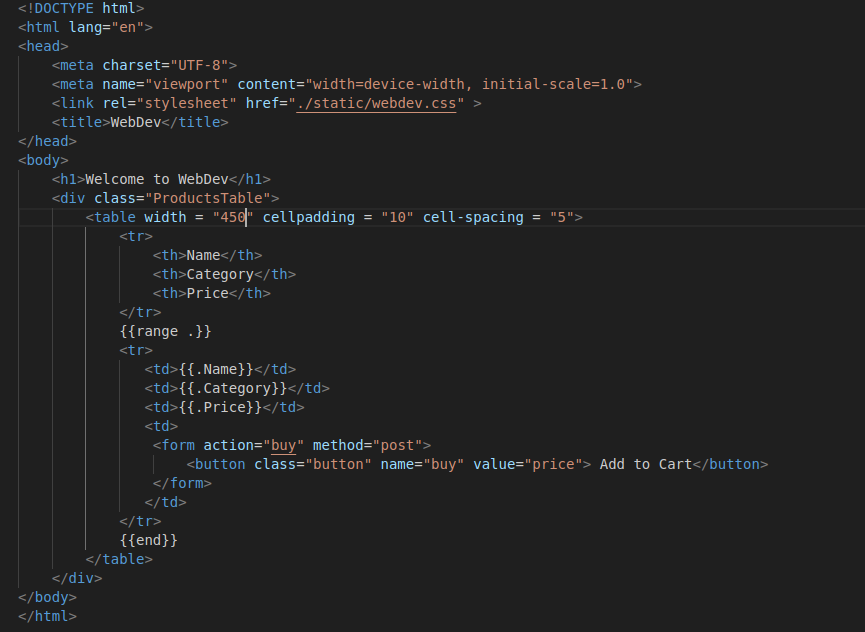The width and height of the screenshot is (865, 632).
Task: Click the "{{.Name}}" template cell
Action: [216, 369]
